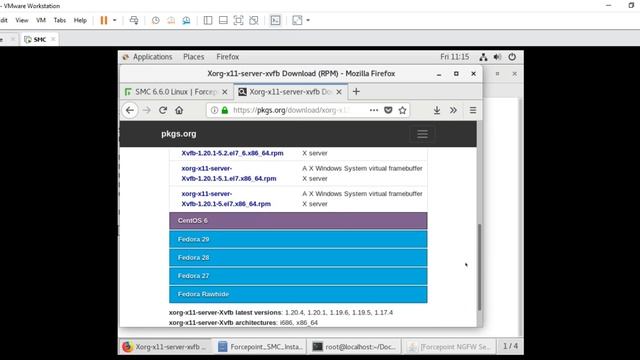Expand more tools with the double chevron
The image size is (640, 360).
click(453, 110)
